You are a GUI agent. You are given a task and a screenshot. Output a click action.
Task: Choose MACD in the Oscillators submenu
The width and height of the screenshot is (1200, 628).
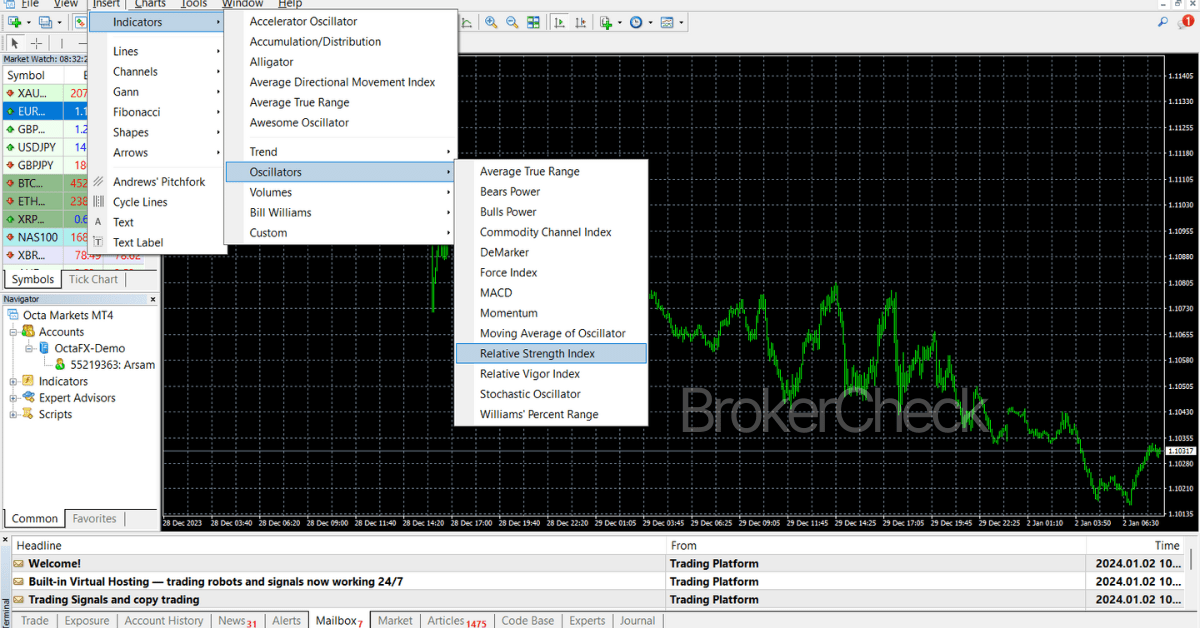496,293
